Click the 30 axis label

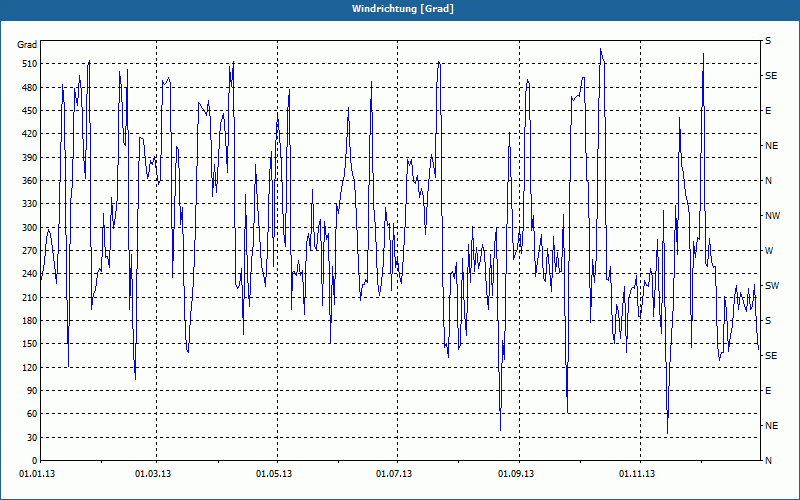(32, 437)
